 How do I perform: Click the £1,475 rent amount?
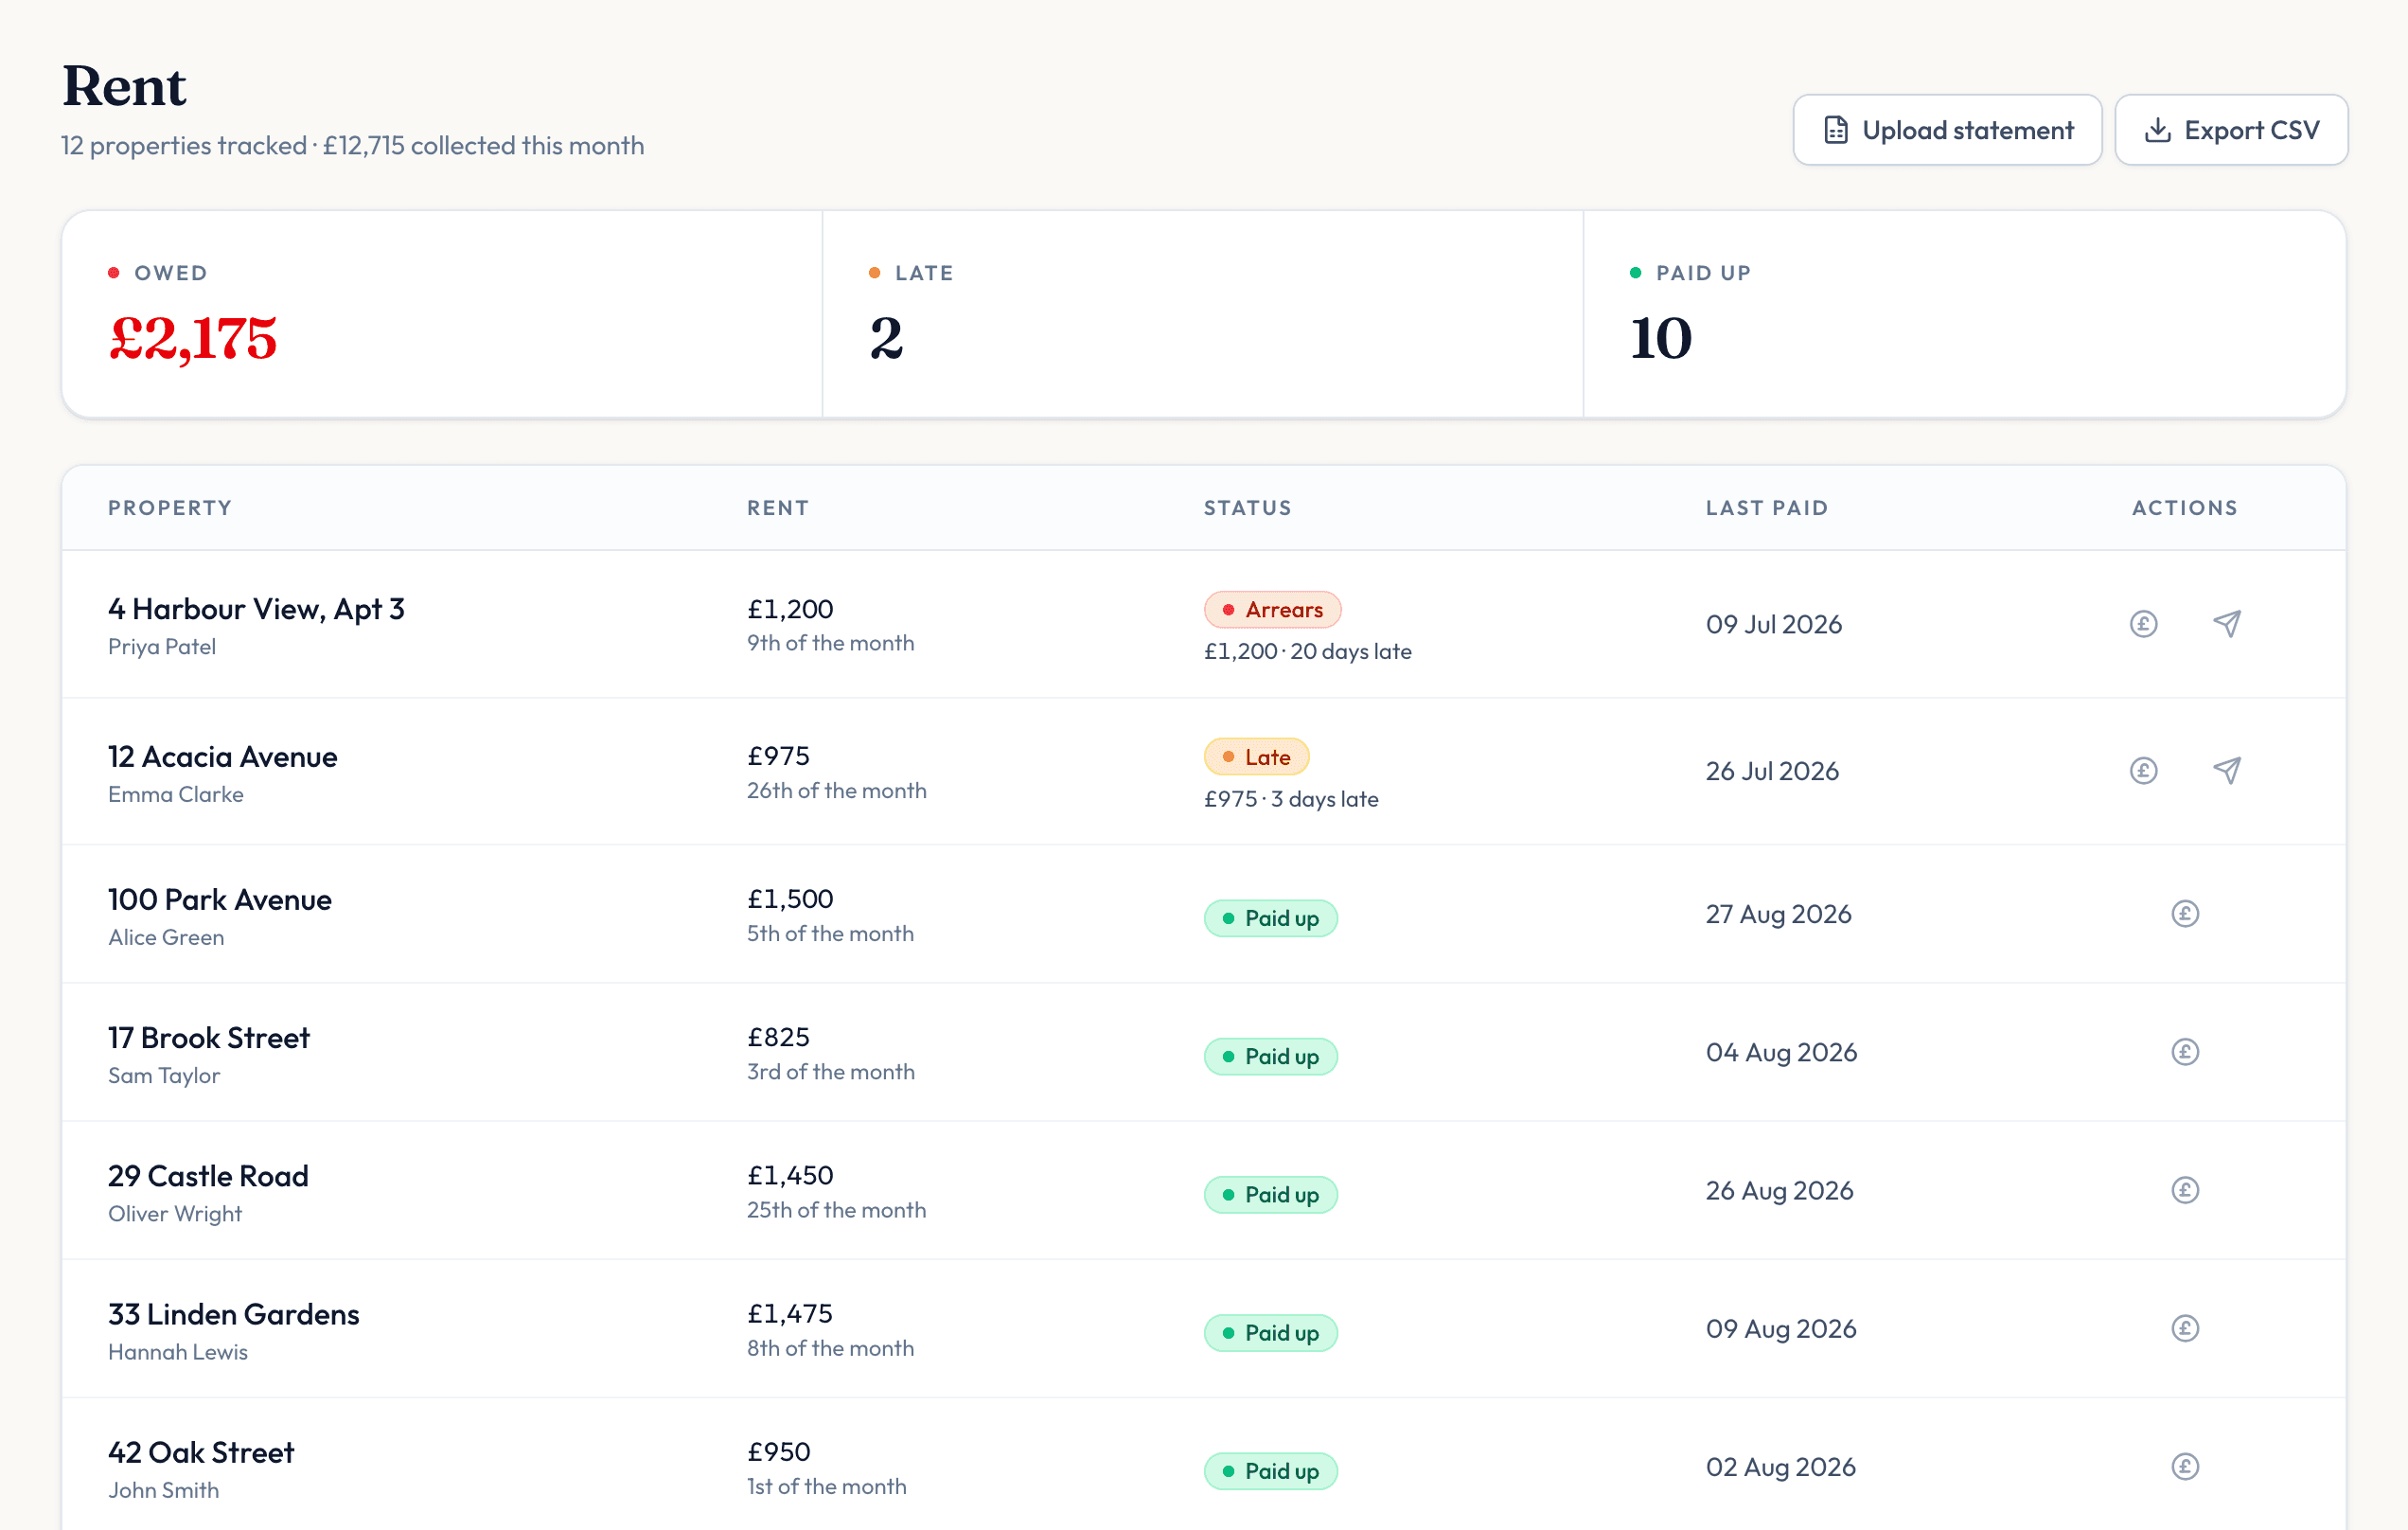[x=790, y=1313]
